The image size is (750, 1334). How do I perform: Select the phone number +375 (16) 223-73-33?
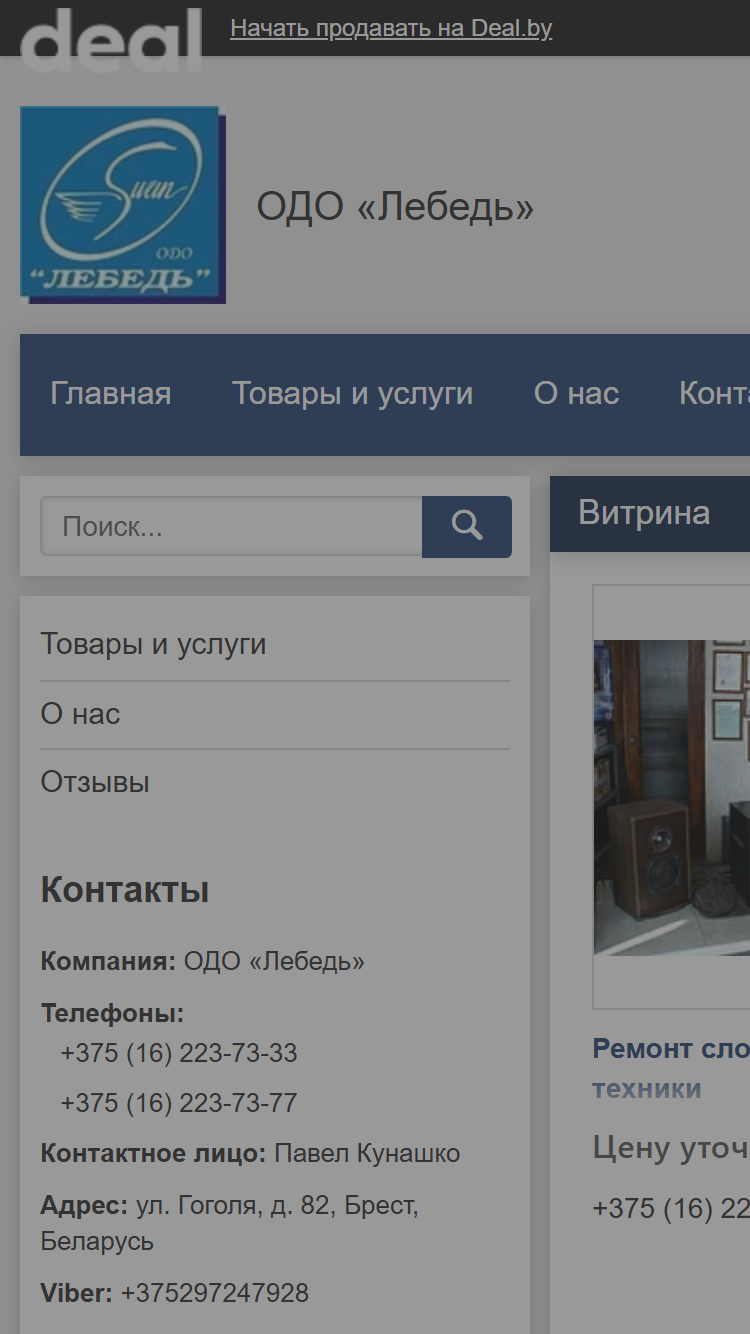click(x=179, y=1053)
